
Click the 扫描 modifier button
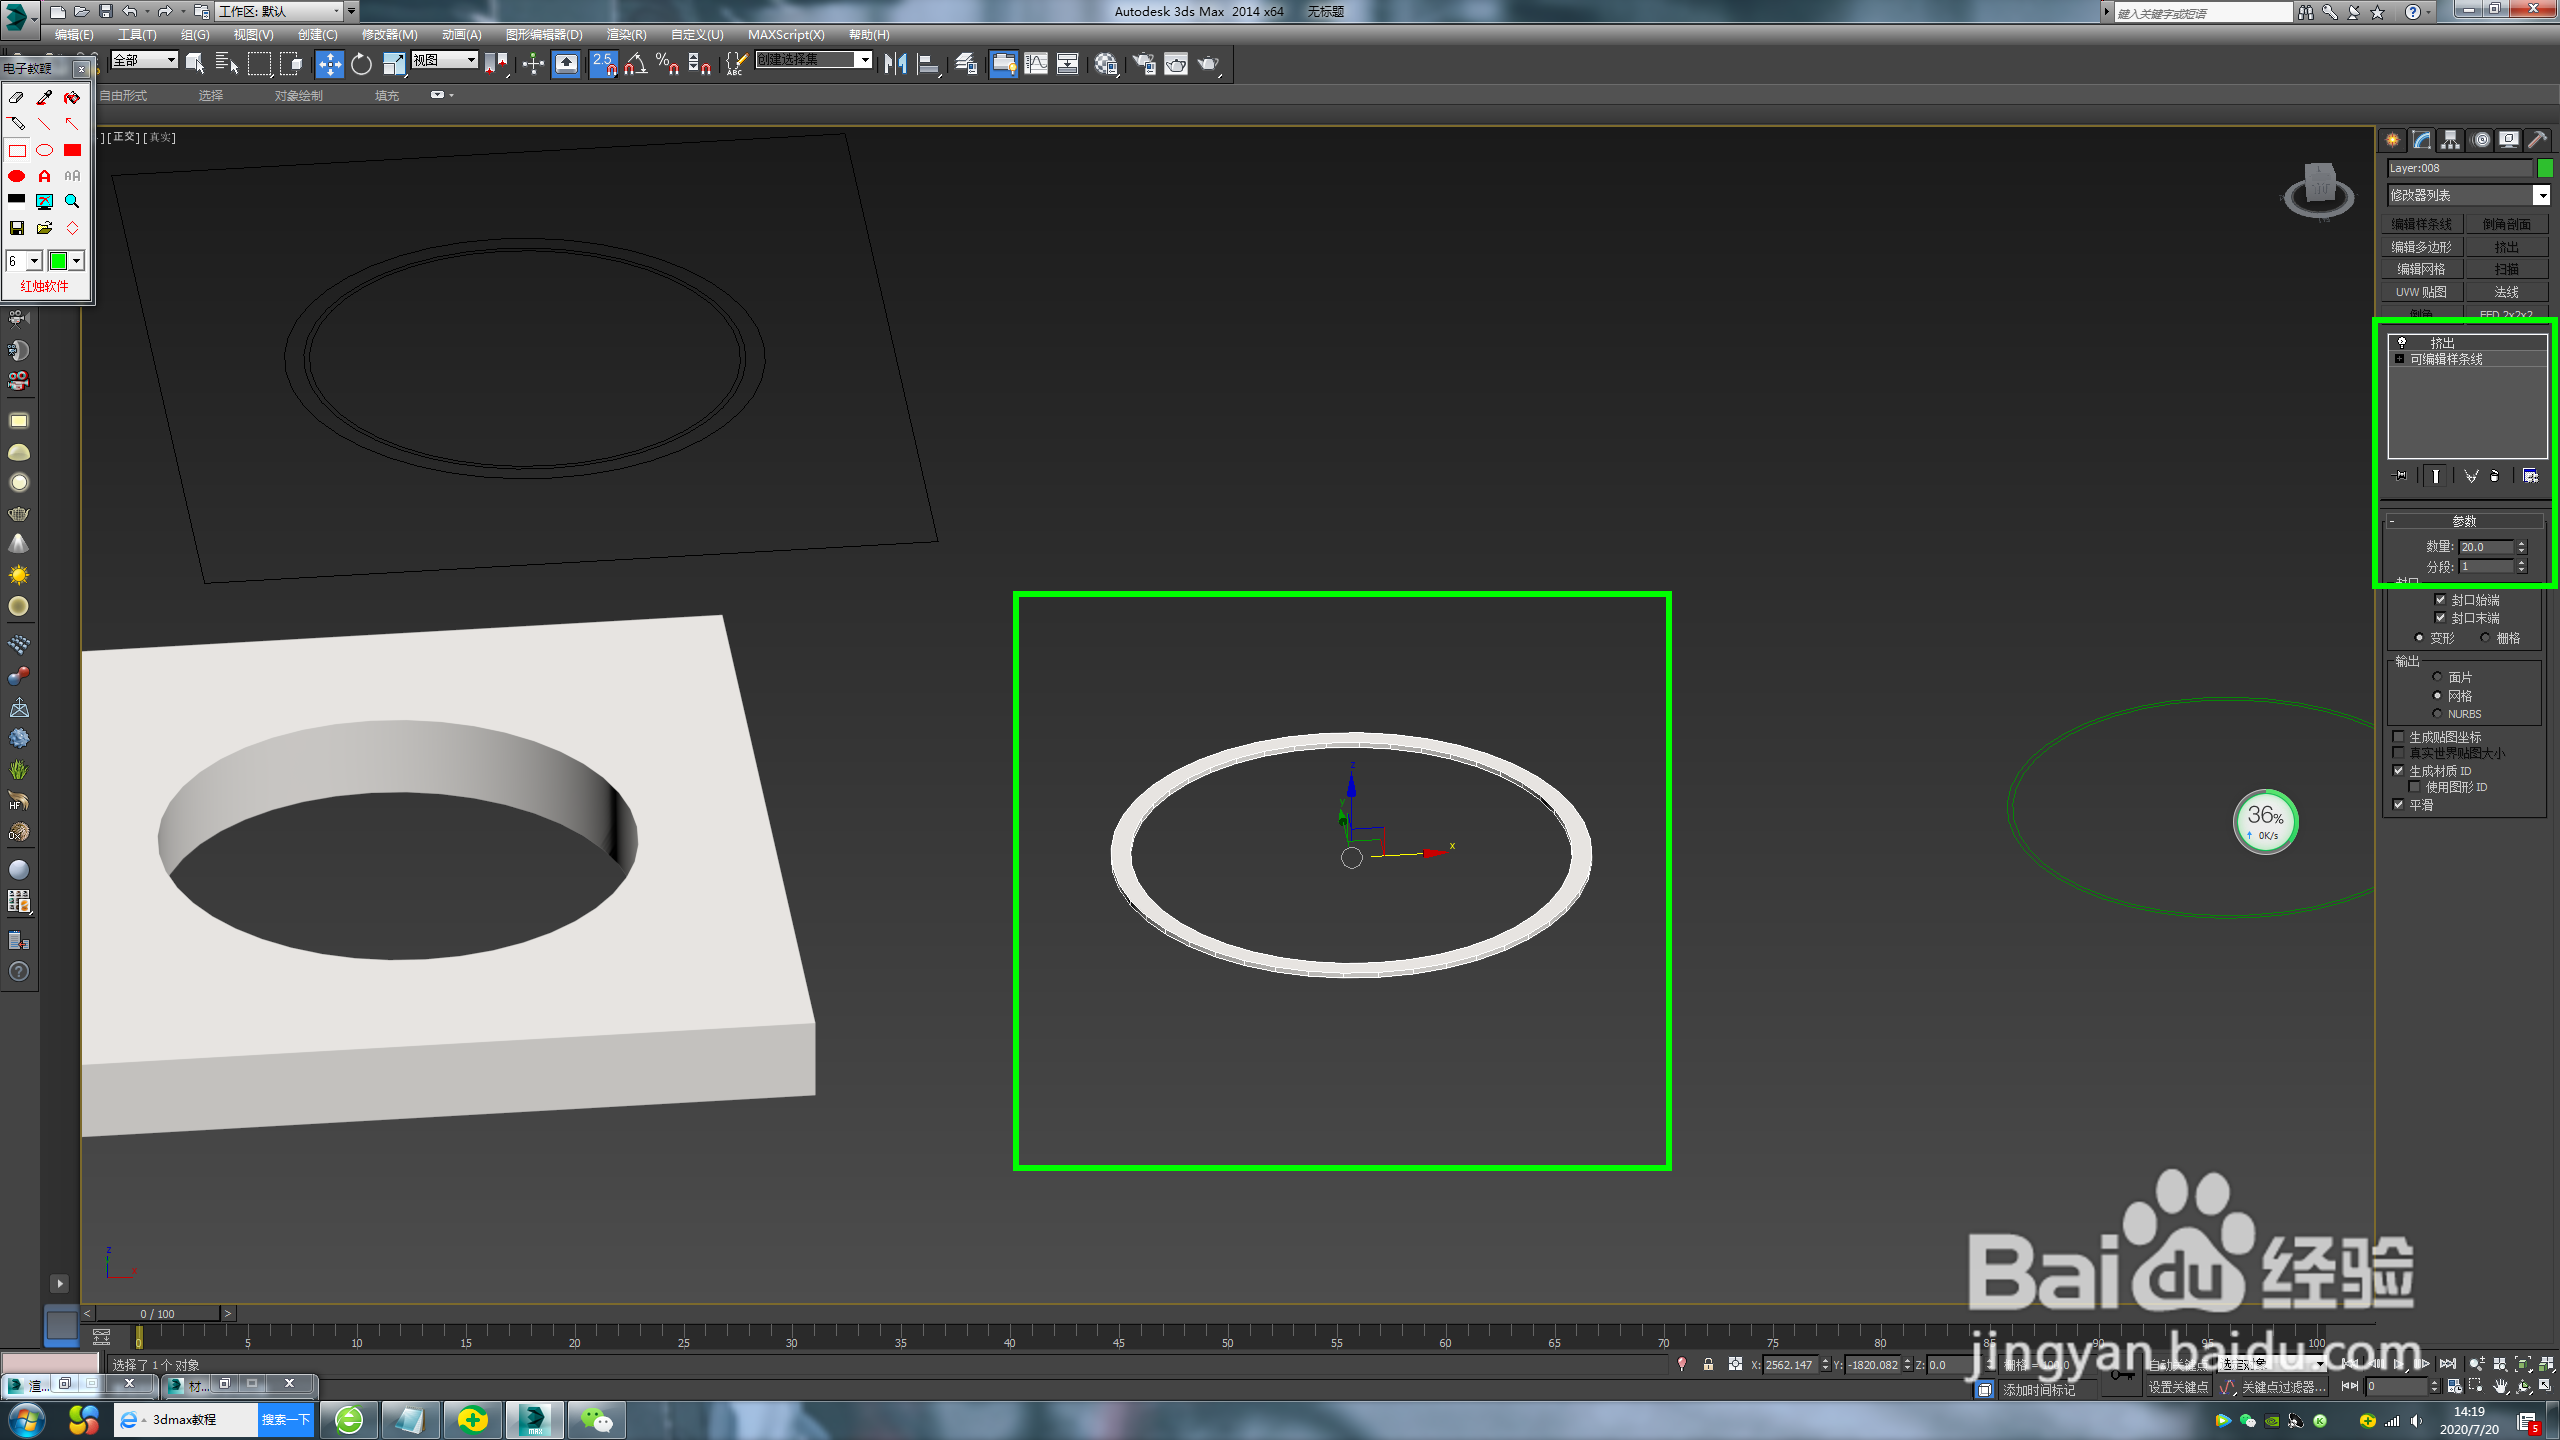point(2506,269)
